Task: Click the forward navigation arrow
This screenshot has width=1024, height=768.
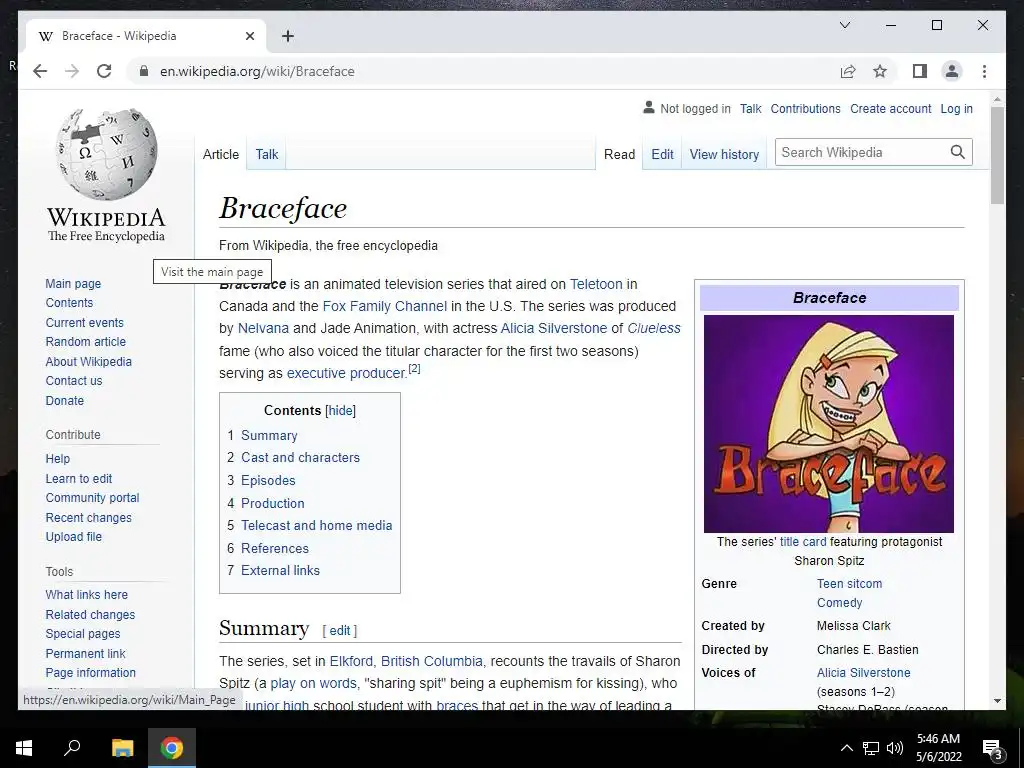Action: click(72, 71)
